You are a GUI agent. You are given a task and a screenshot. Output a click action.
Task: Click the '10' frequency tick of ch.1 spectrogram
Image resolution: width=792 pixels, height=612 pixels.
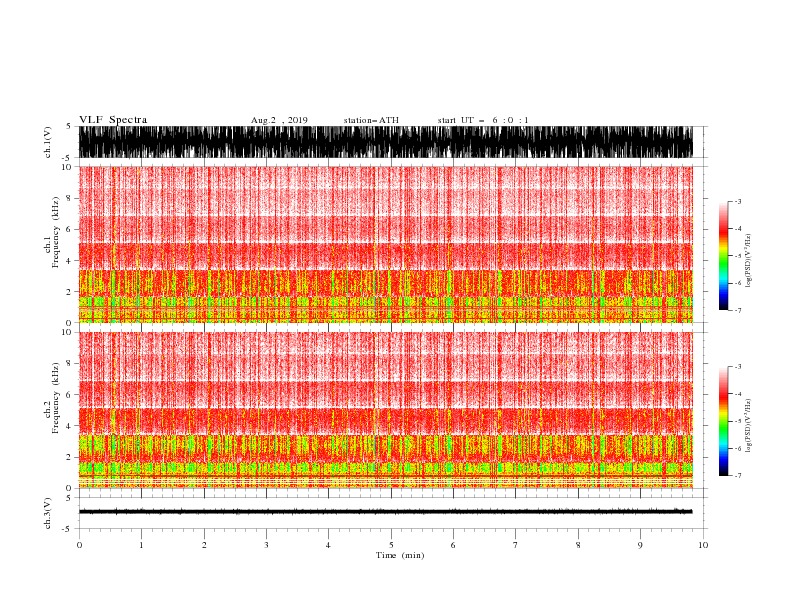point(67,167)
